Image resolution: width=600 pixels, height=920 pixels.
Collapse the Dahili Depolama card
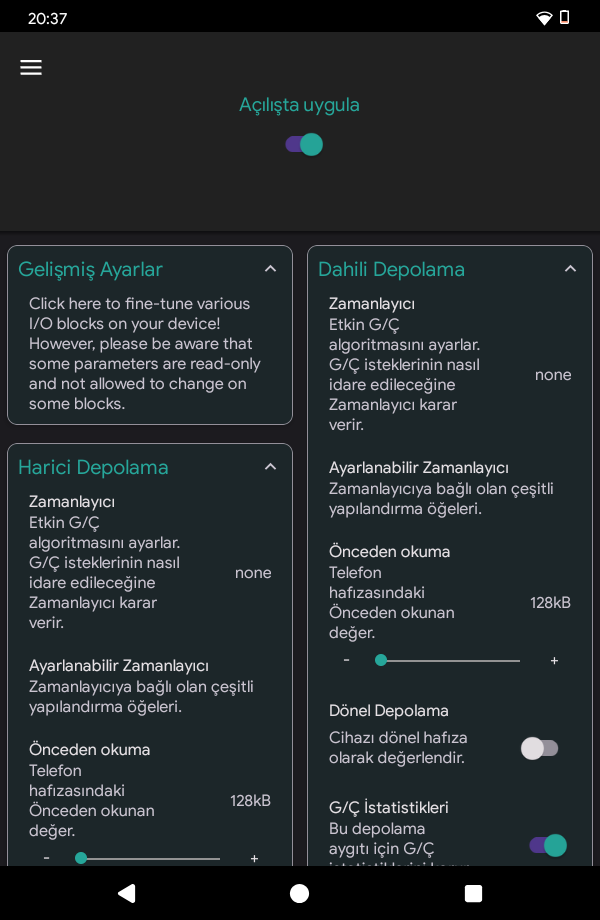[x=570, y=269]
